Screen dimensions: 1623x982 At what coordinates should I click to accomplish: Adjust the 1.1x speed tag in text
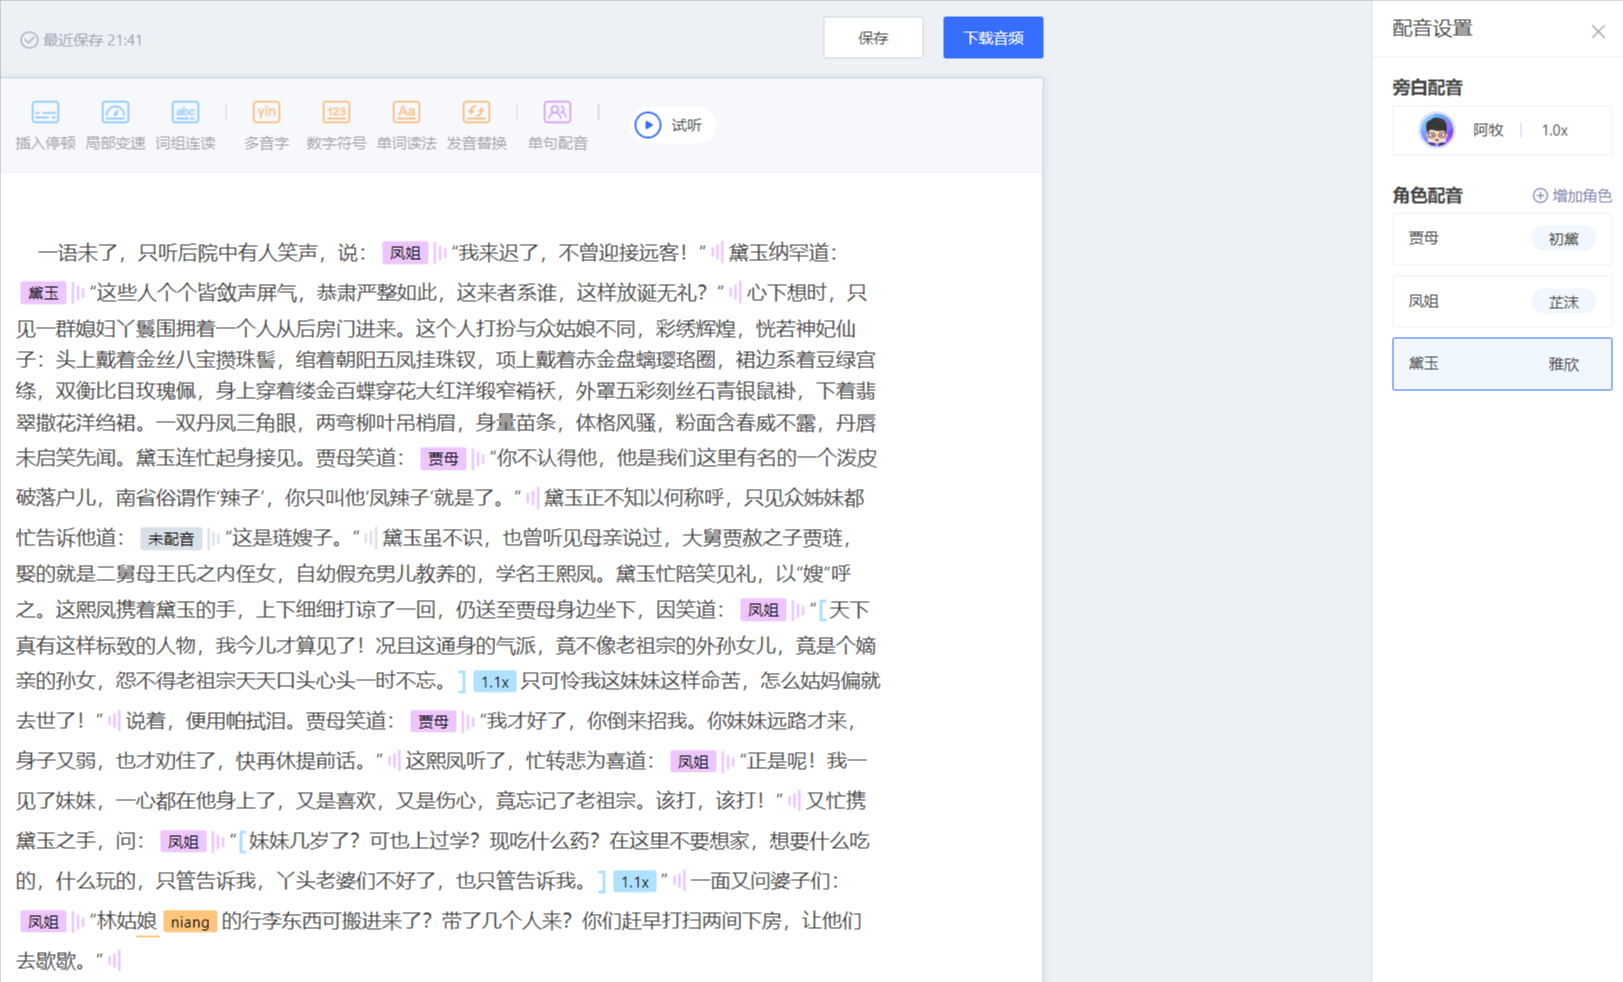click(495, 681)
